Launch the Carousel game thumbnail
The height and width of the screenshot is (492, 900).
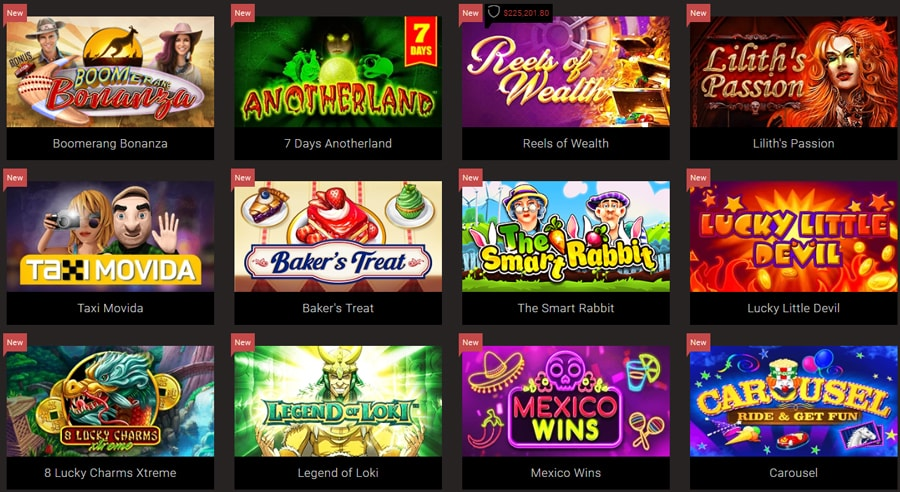click(x=794, y=401)
